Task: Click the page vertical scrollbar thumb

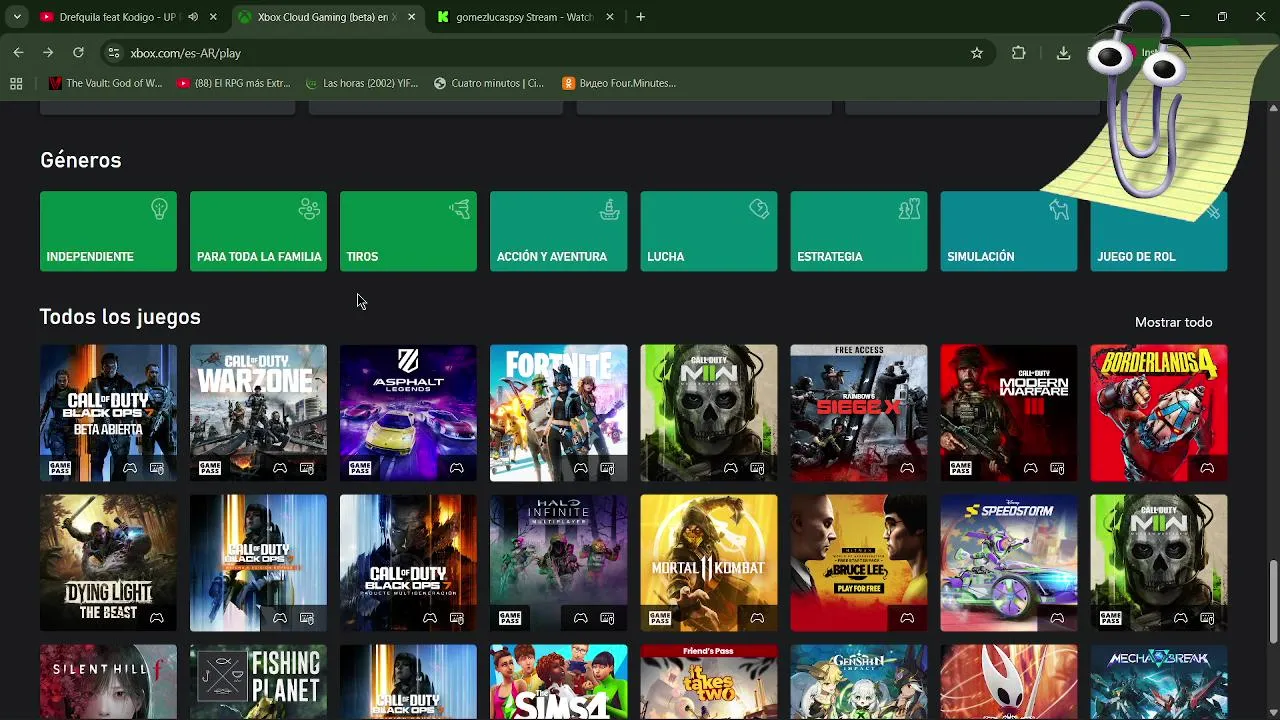Action: [x=1273, y=602]
